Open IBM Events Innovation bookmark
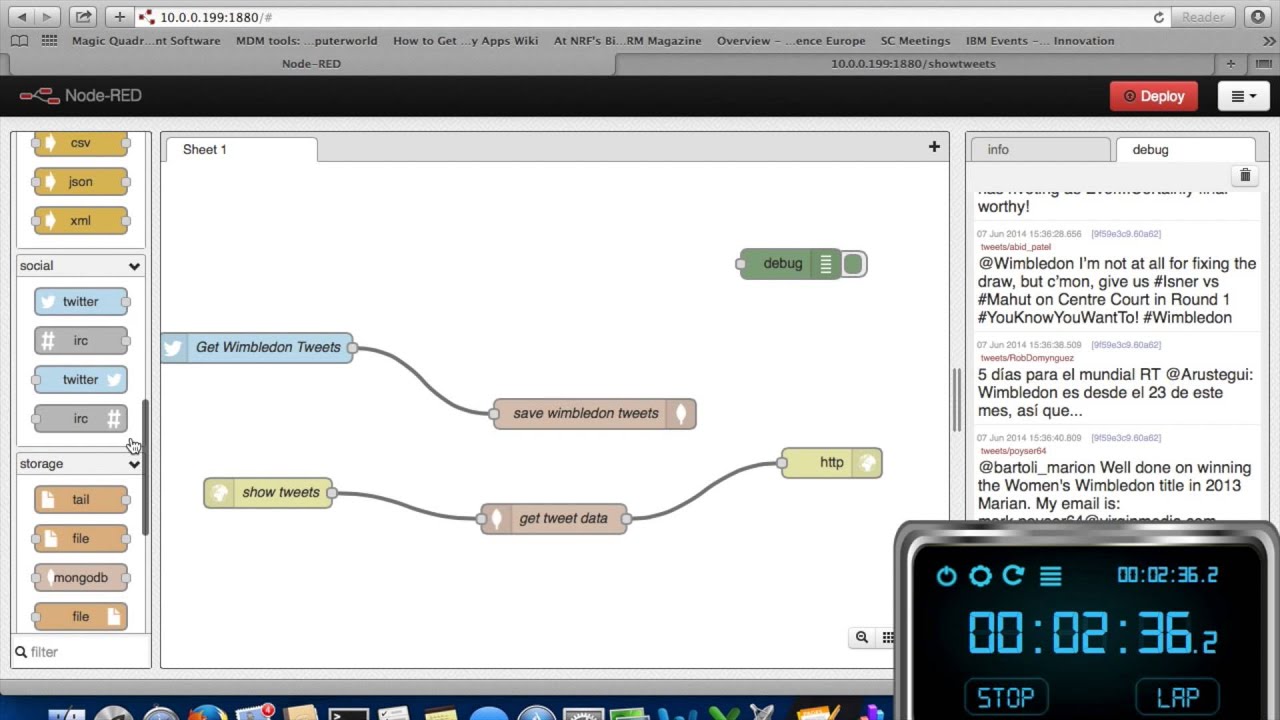The height and width of the screenshot is (720, 1280). click(1040, 41)
